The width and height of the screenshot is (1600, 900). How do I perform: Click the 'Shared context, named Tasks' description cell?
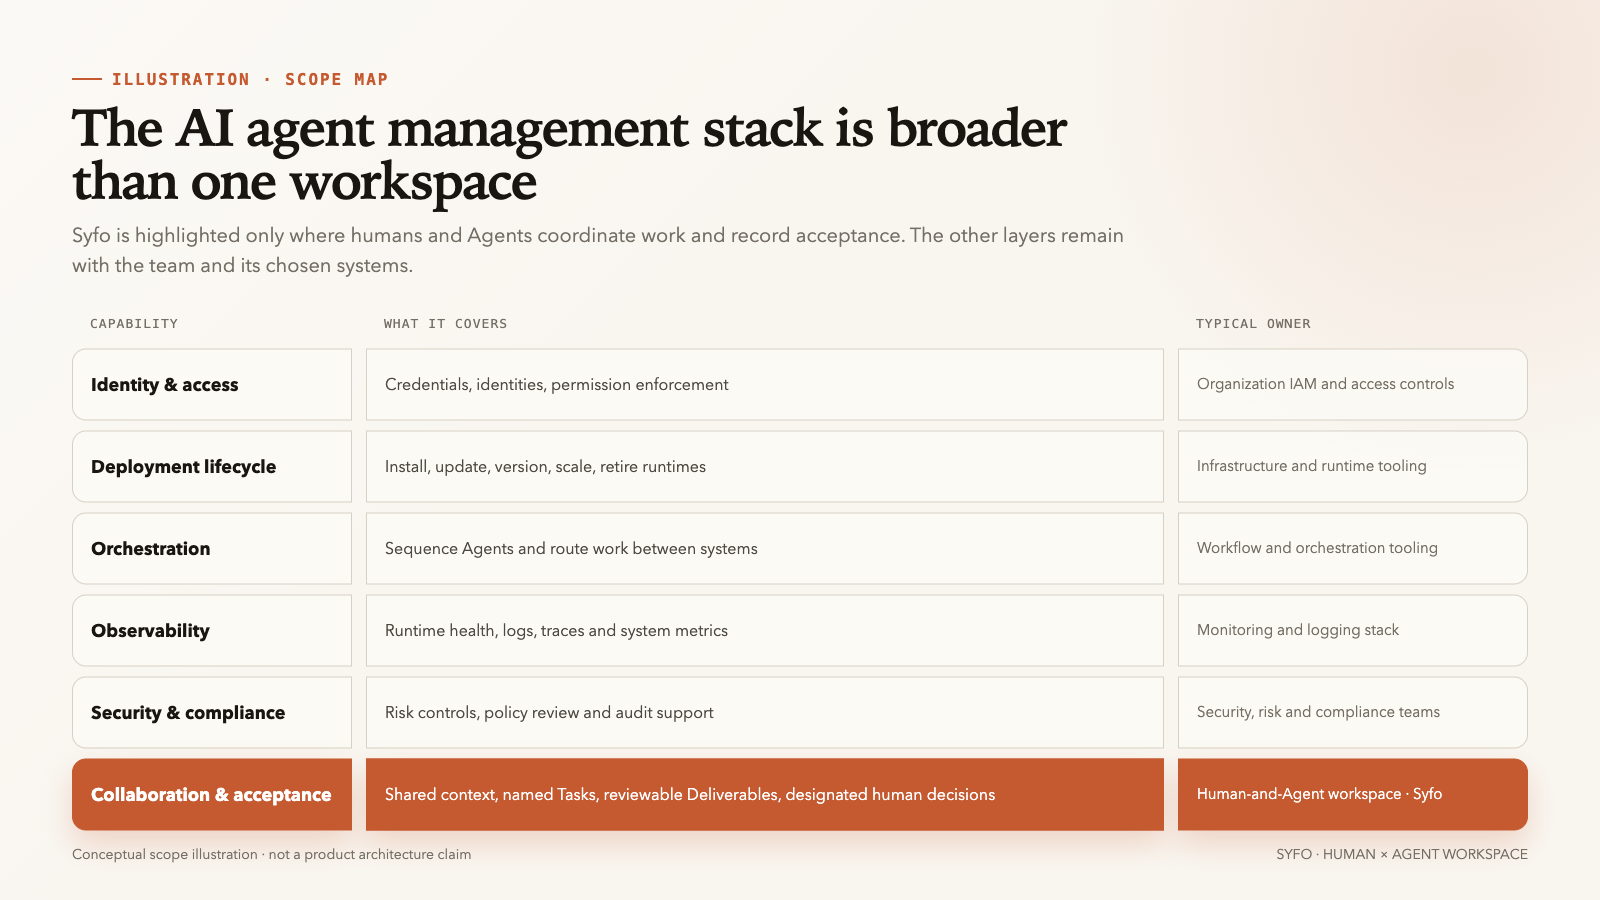pyautogui.click(x=765, y=794)
